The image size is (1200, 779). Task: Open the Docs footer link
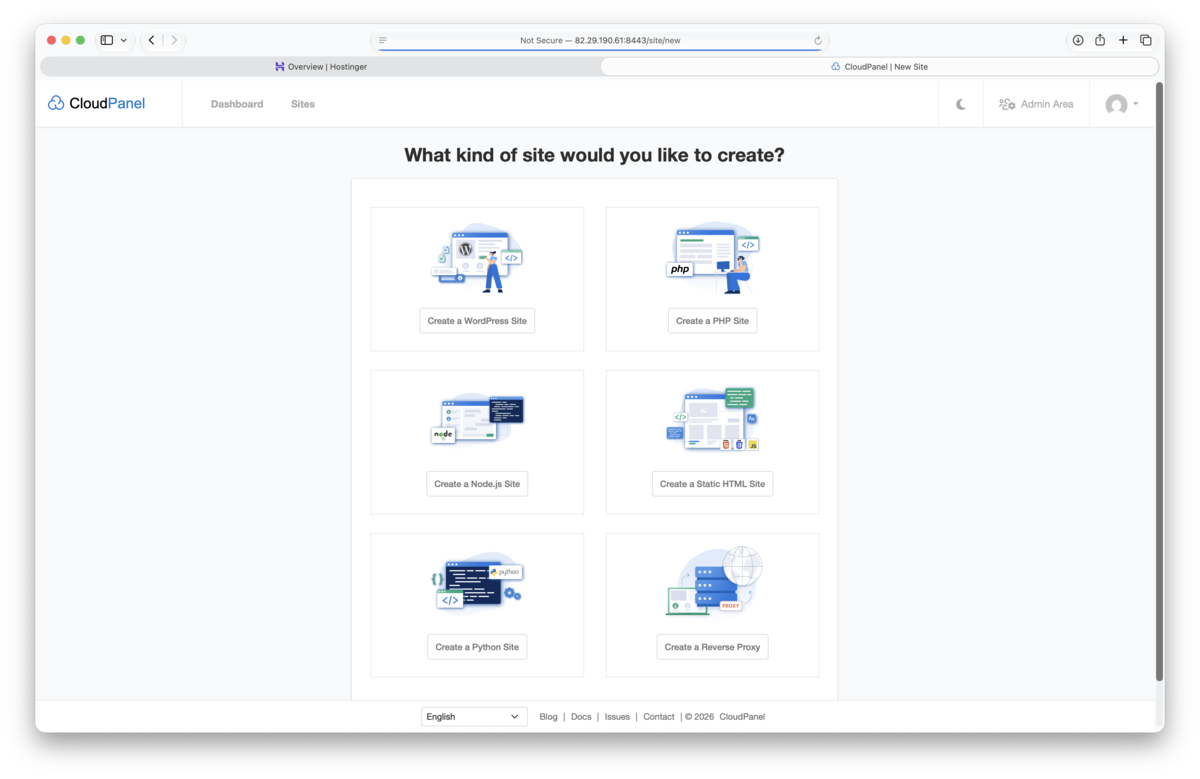point(581,717)
